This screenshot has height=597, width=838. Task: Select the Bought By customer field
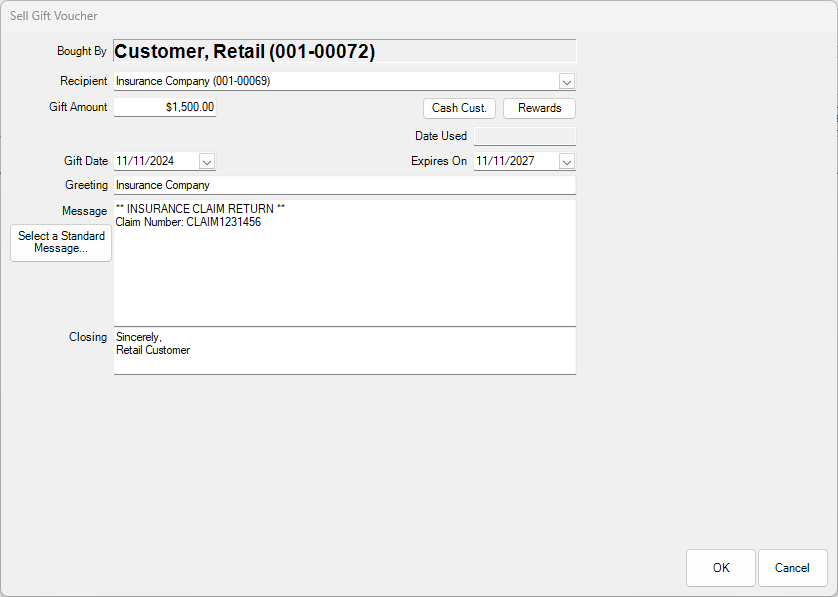click(345, 52)
